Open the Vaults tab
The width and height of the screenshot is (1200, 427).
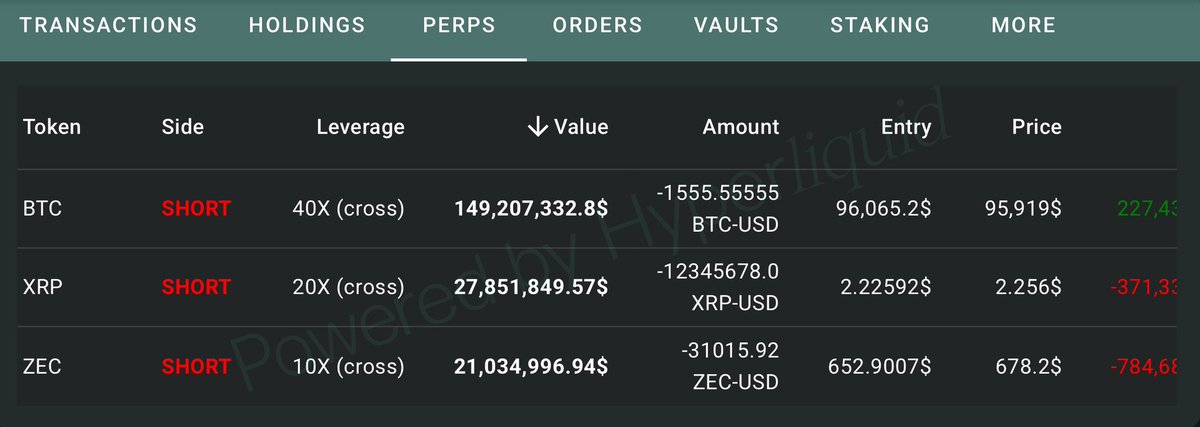(x=736, y=25)
